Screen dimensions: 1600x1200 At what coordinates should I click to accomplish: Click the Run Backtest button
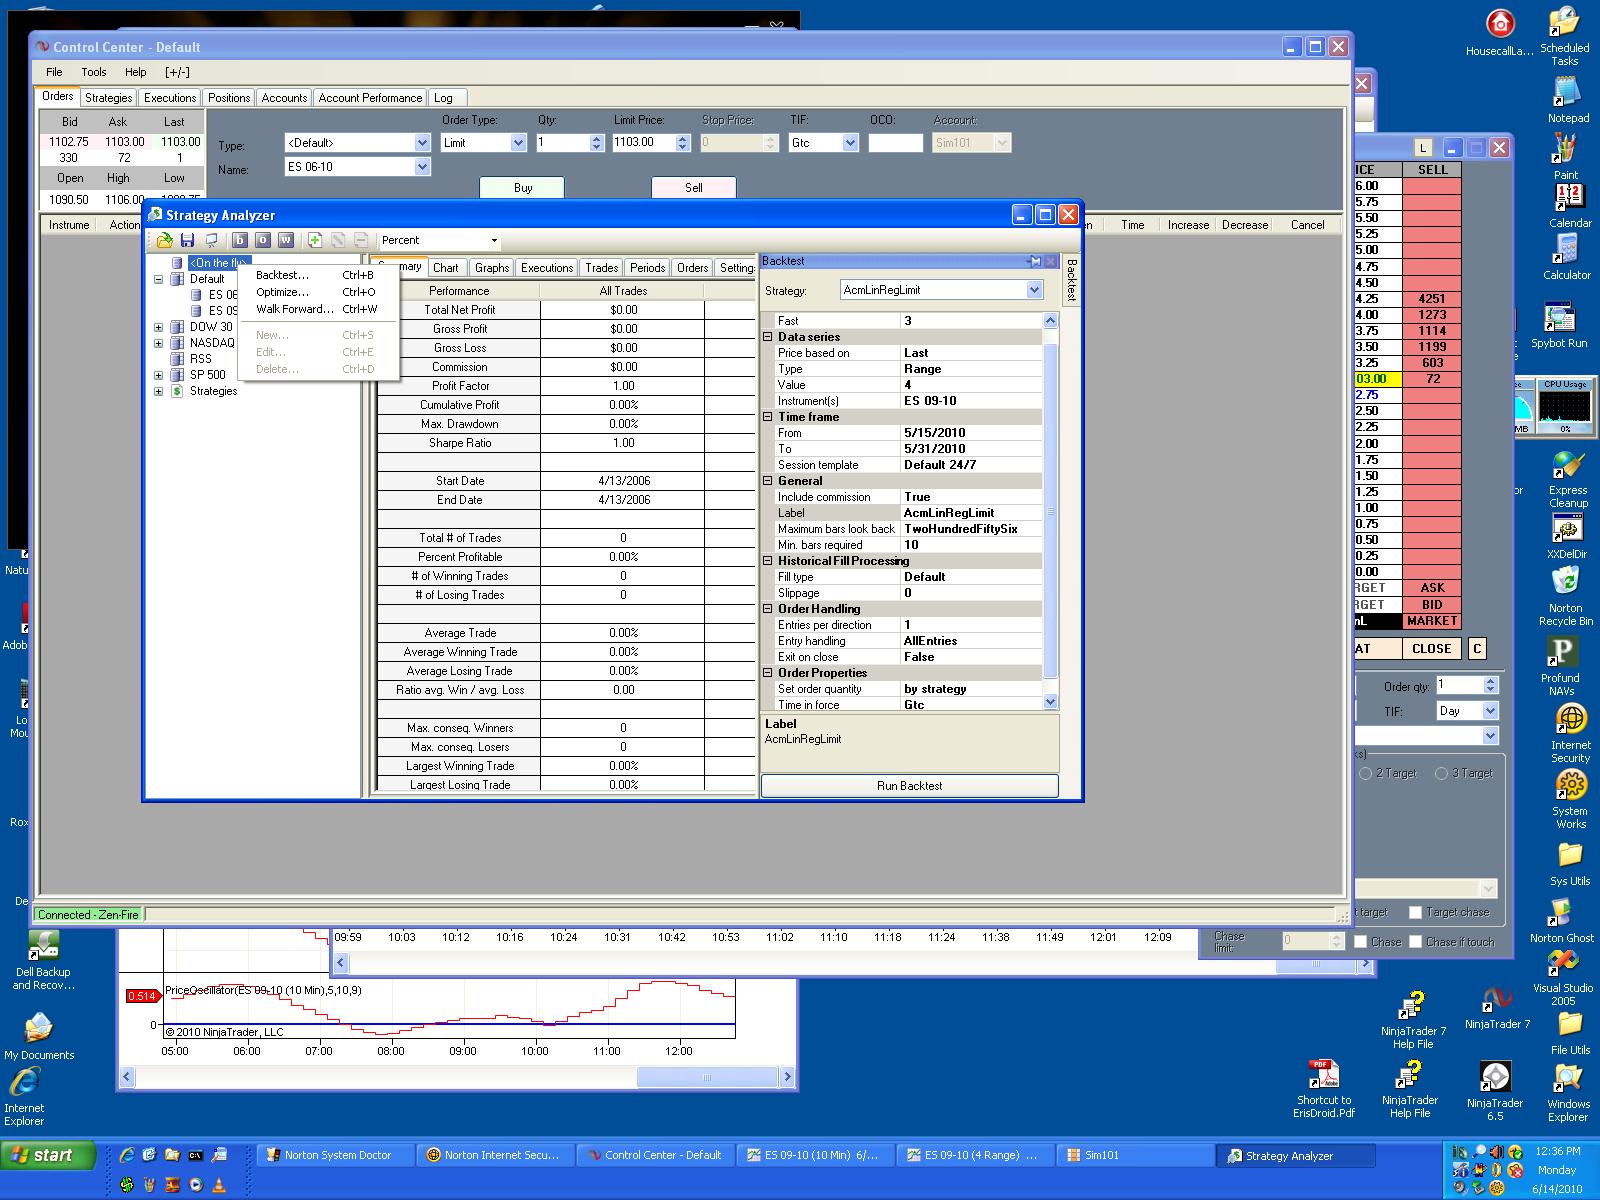coord(909,786)
